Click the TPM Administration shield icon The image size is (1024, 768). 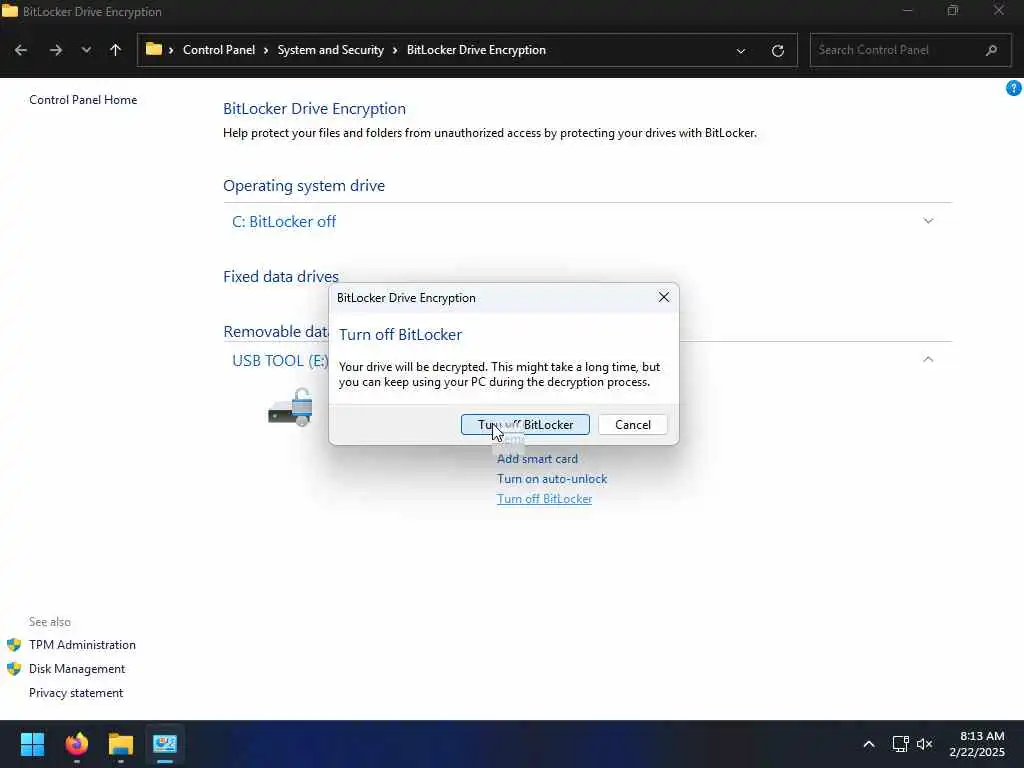[x=14, y=645]
